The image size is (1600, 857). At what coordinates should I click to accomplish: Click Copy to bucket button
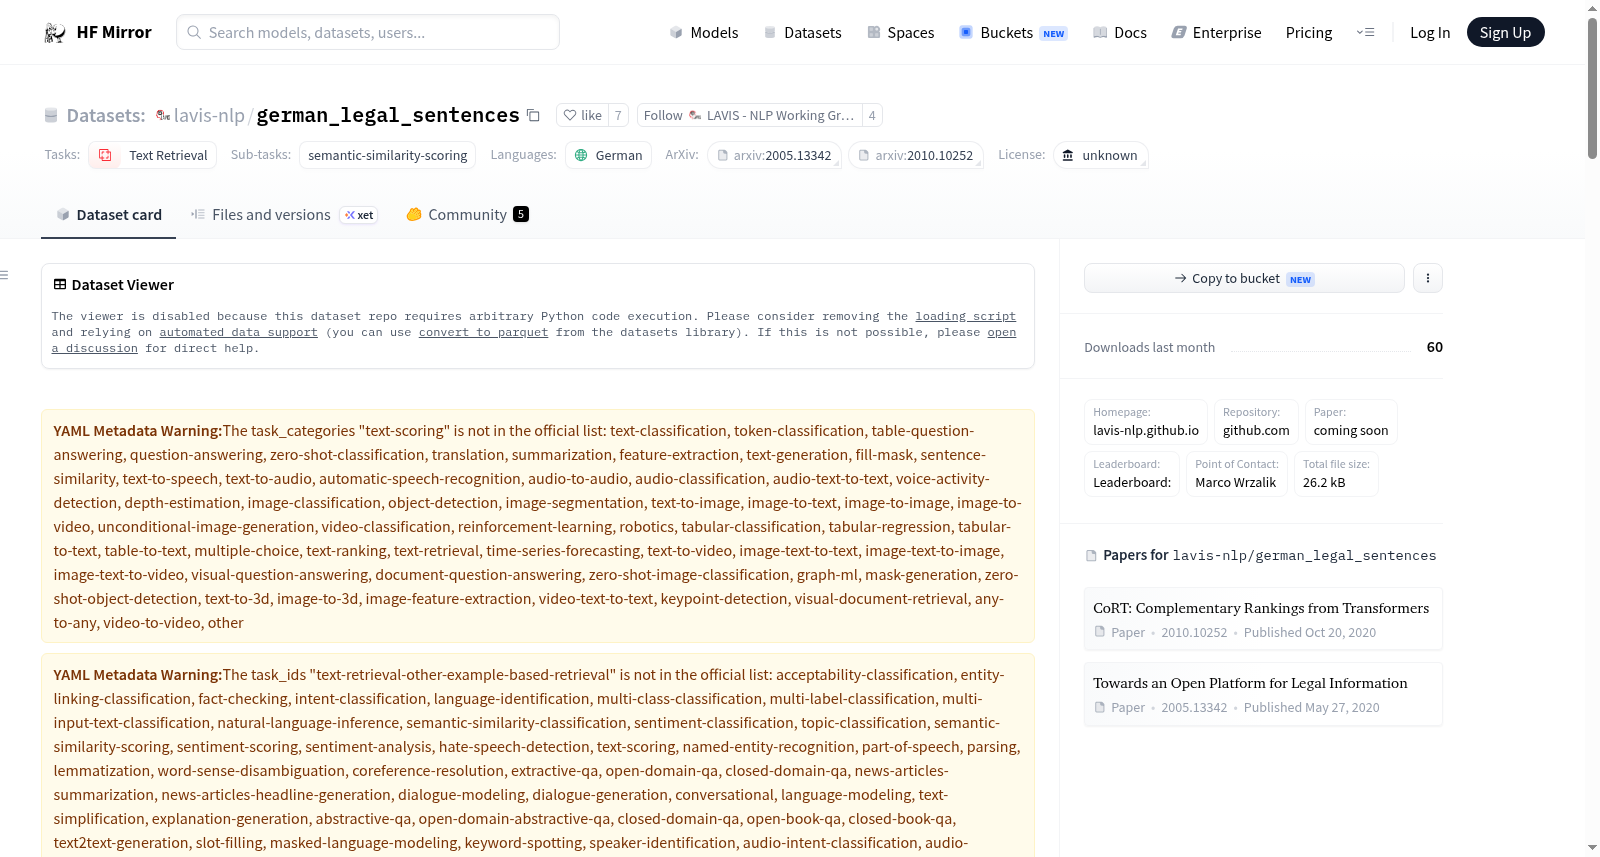pos(1244,278)
